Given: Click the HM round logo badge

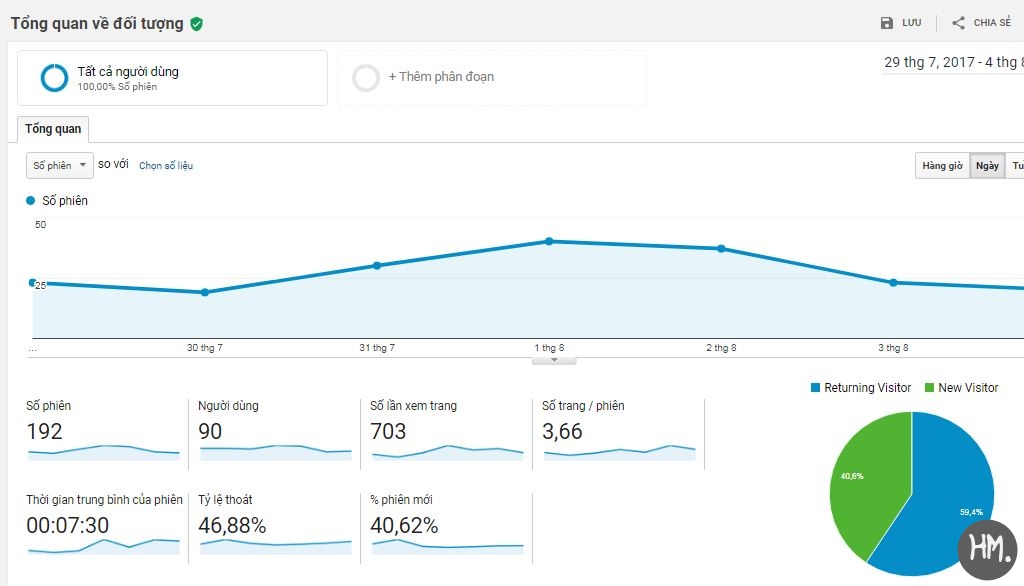Looking at the screenshot, I should pyautogui.click(x=987, y=549).
